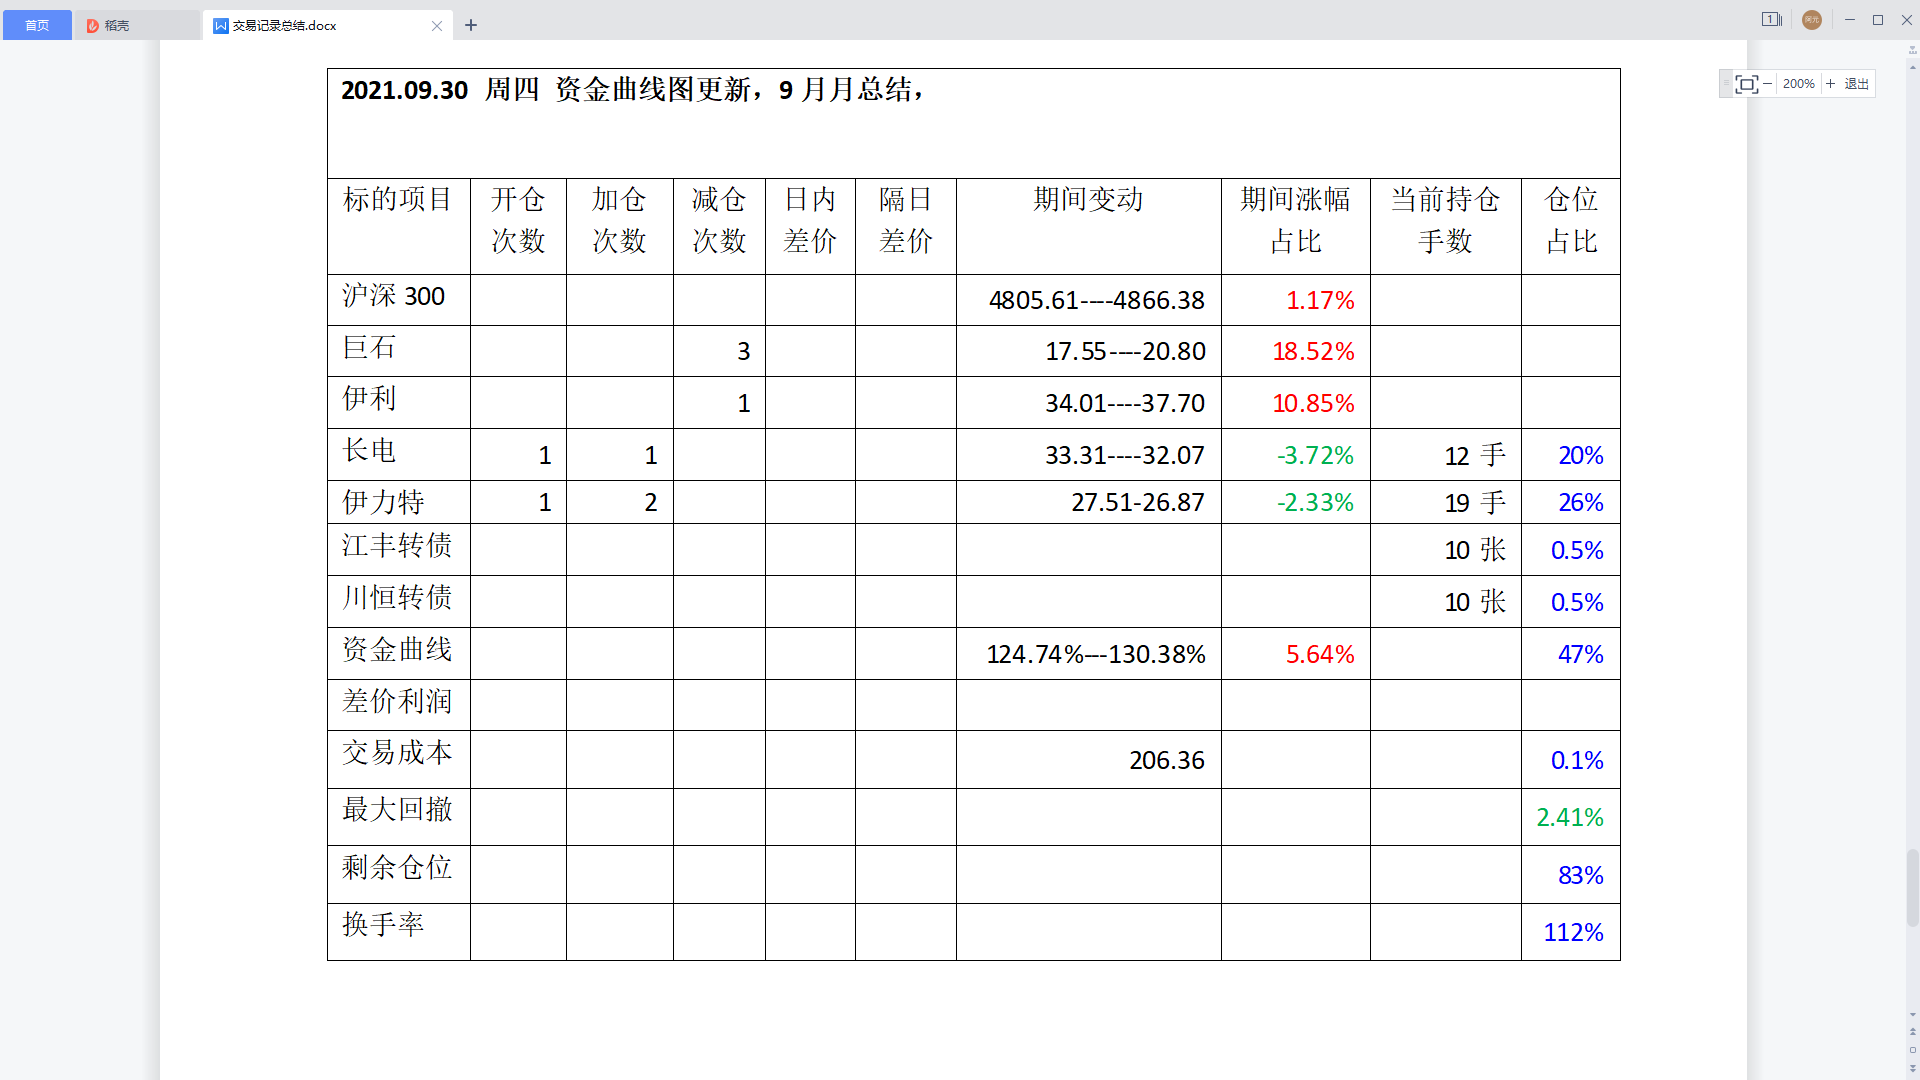Image resolution: width=1920 pixels, height=1080 pixels.
Task: Click the zoom toolbar drag handle
Action: (x=1726, y=84)
